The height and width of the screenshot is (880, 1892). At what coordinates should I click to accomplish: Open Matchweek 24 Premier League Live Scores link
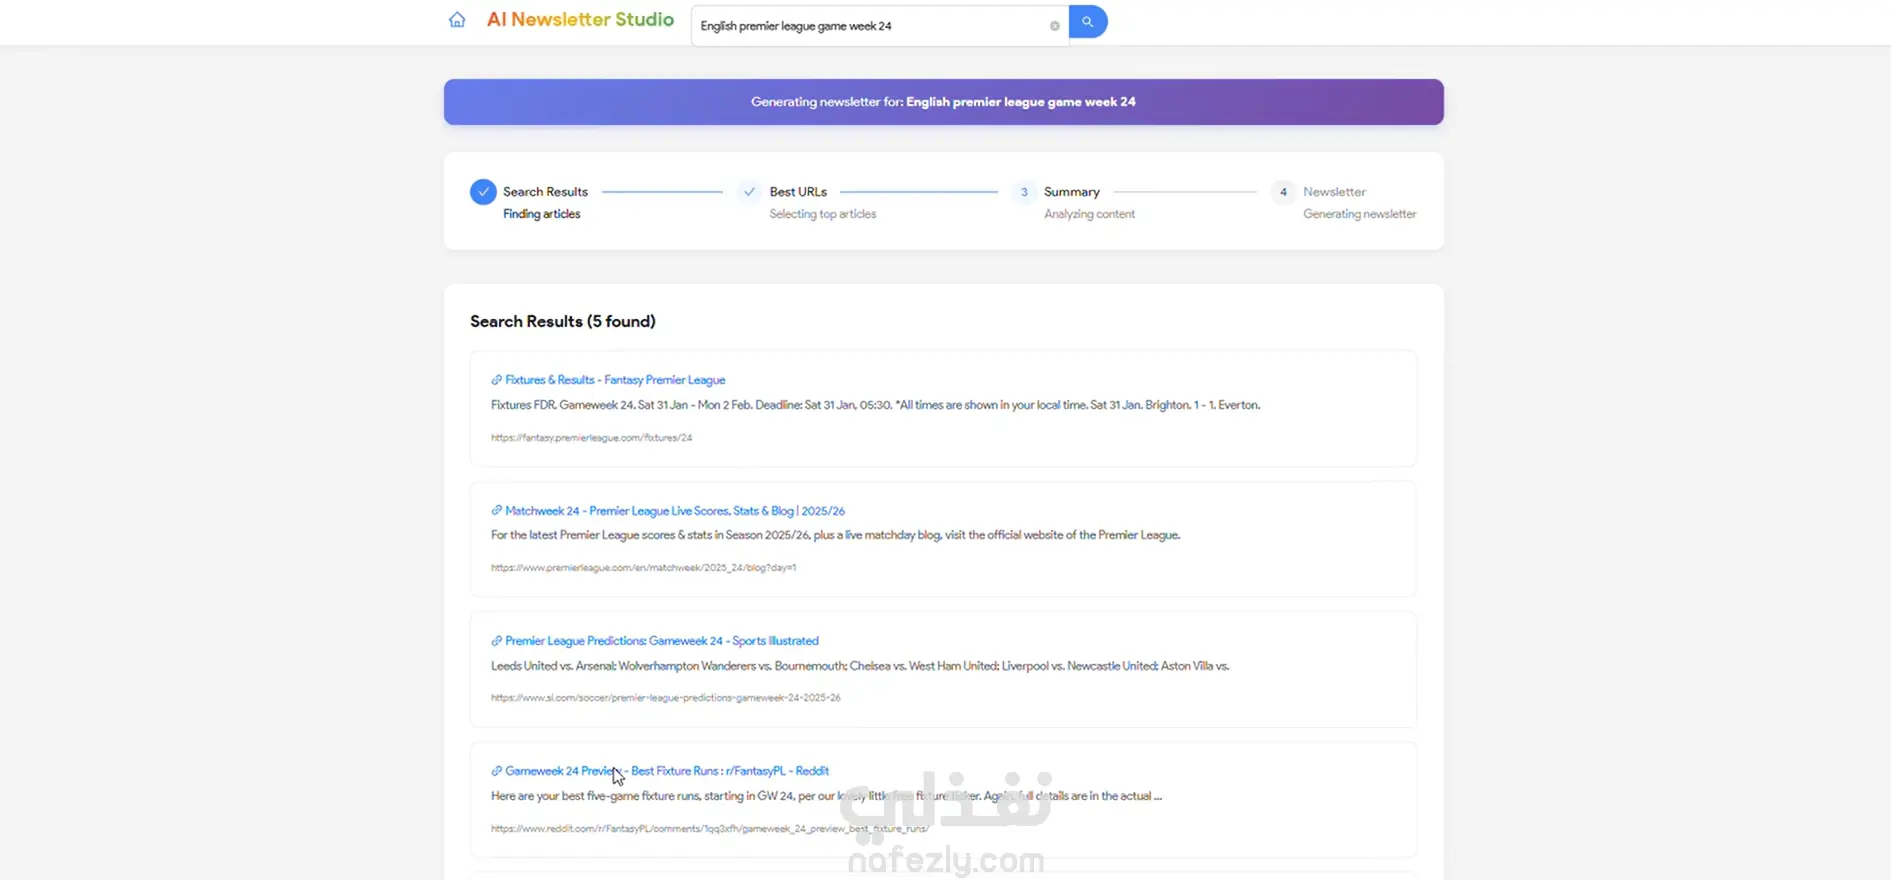coord(675,511)
